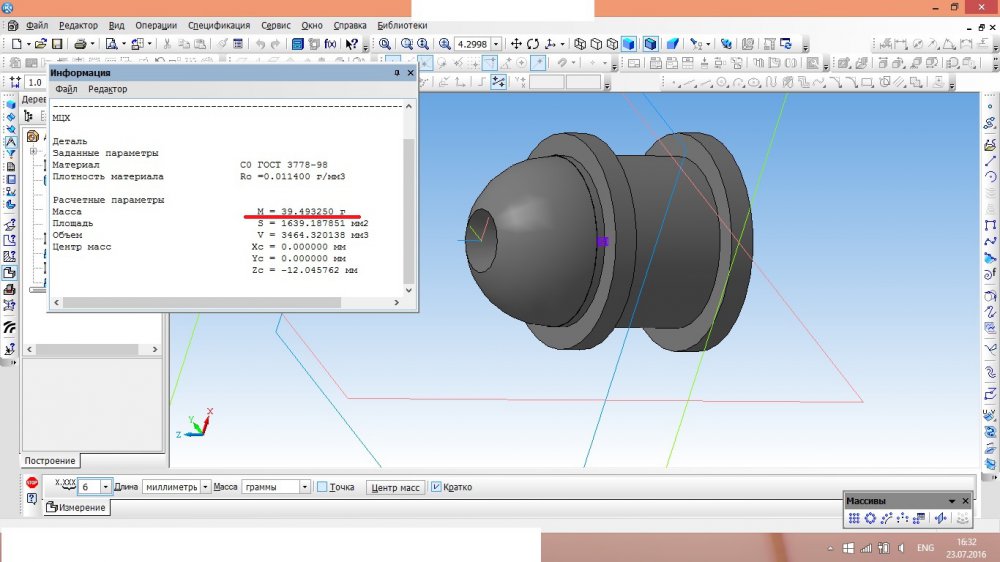Uncheck the Кратко checkbox
The image size is (1000, 562).
pos(435,487)
